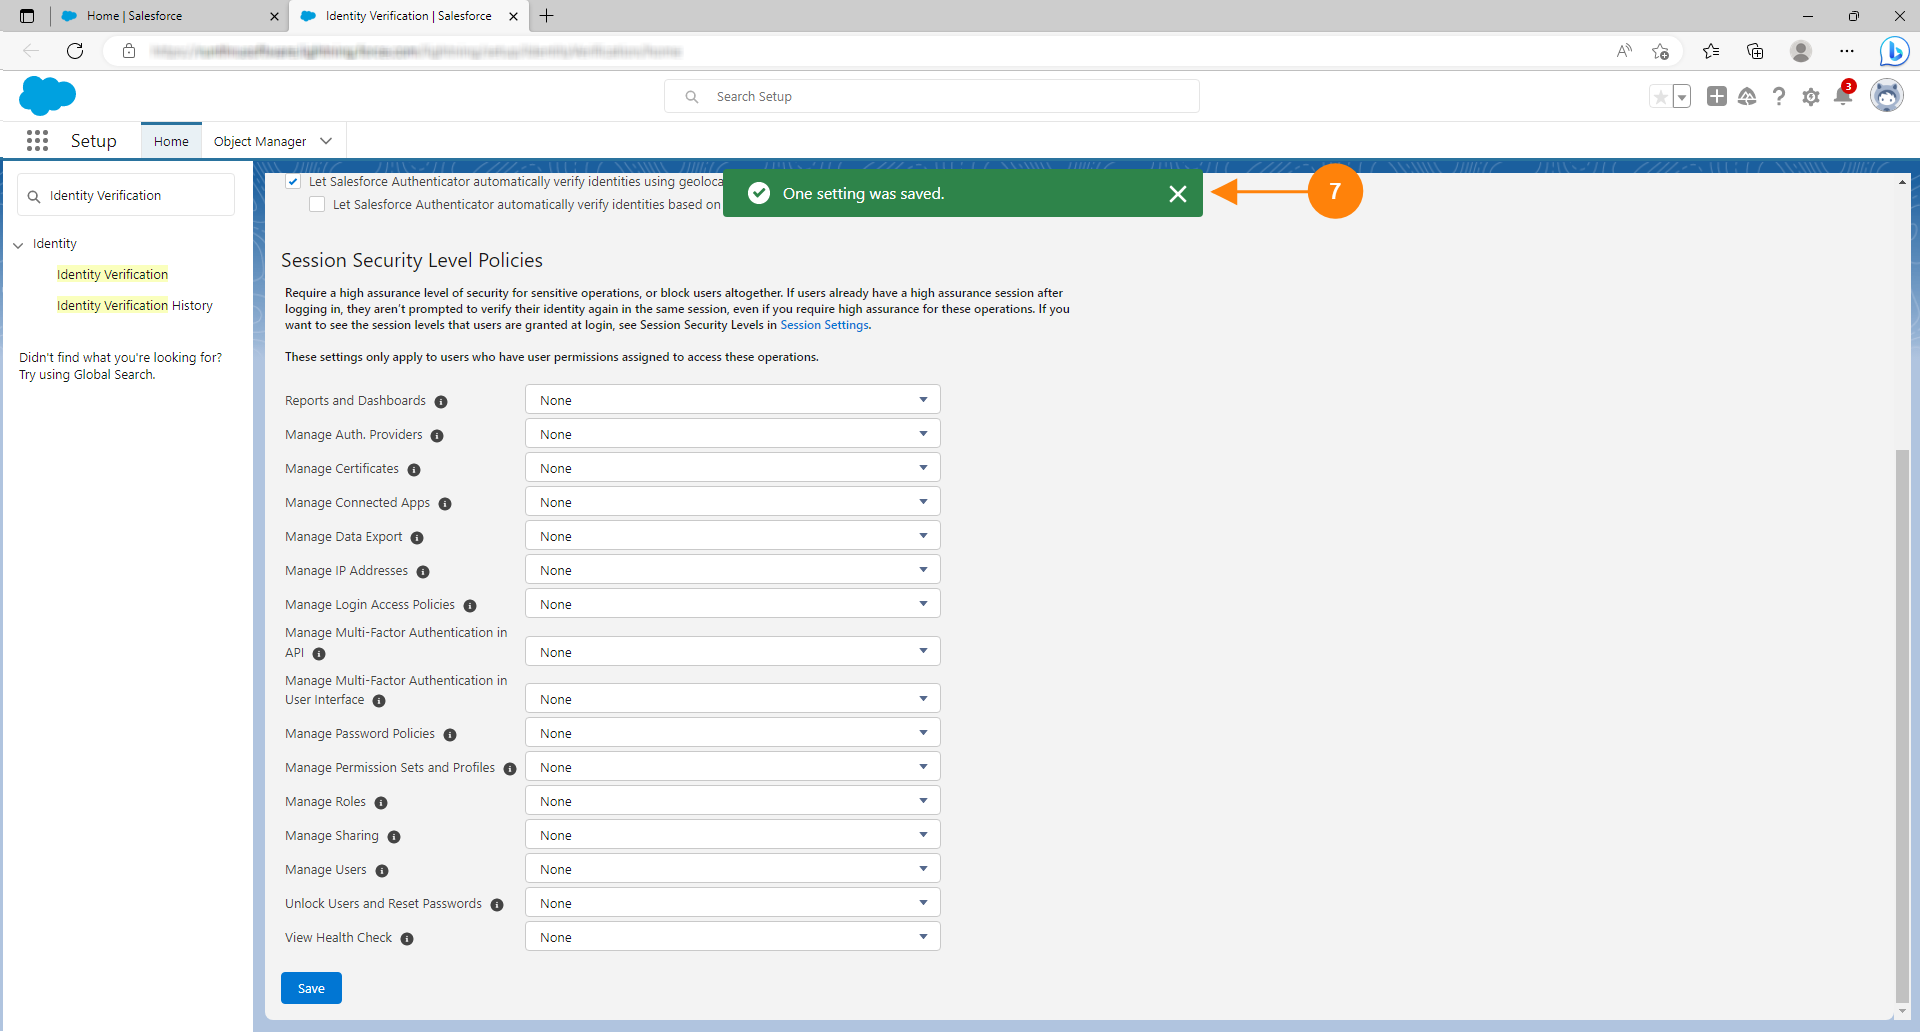Viewport: 1920px width, 1032px height.
Task: Open the user avatar profile icon
Action: [1886, 96]
